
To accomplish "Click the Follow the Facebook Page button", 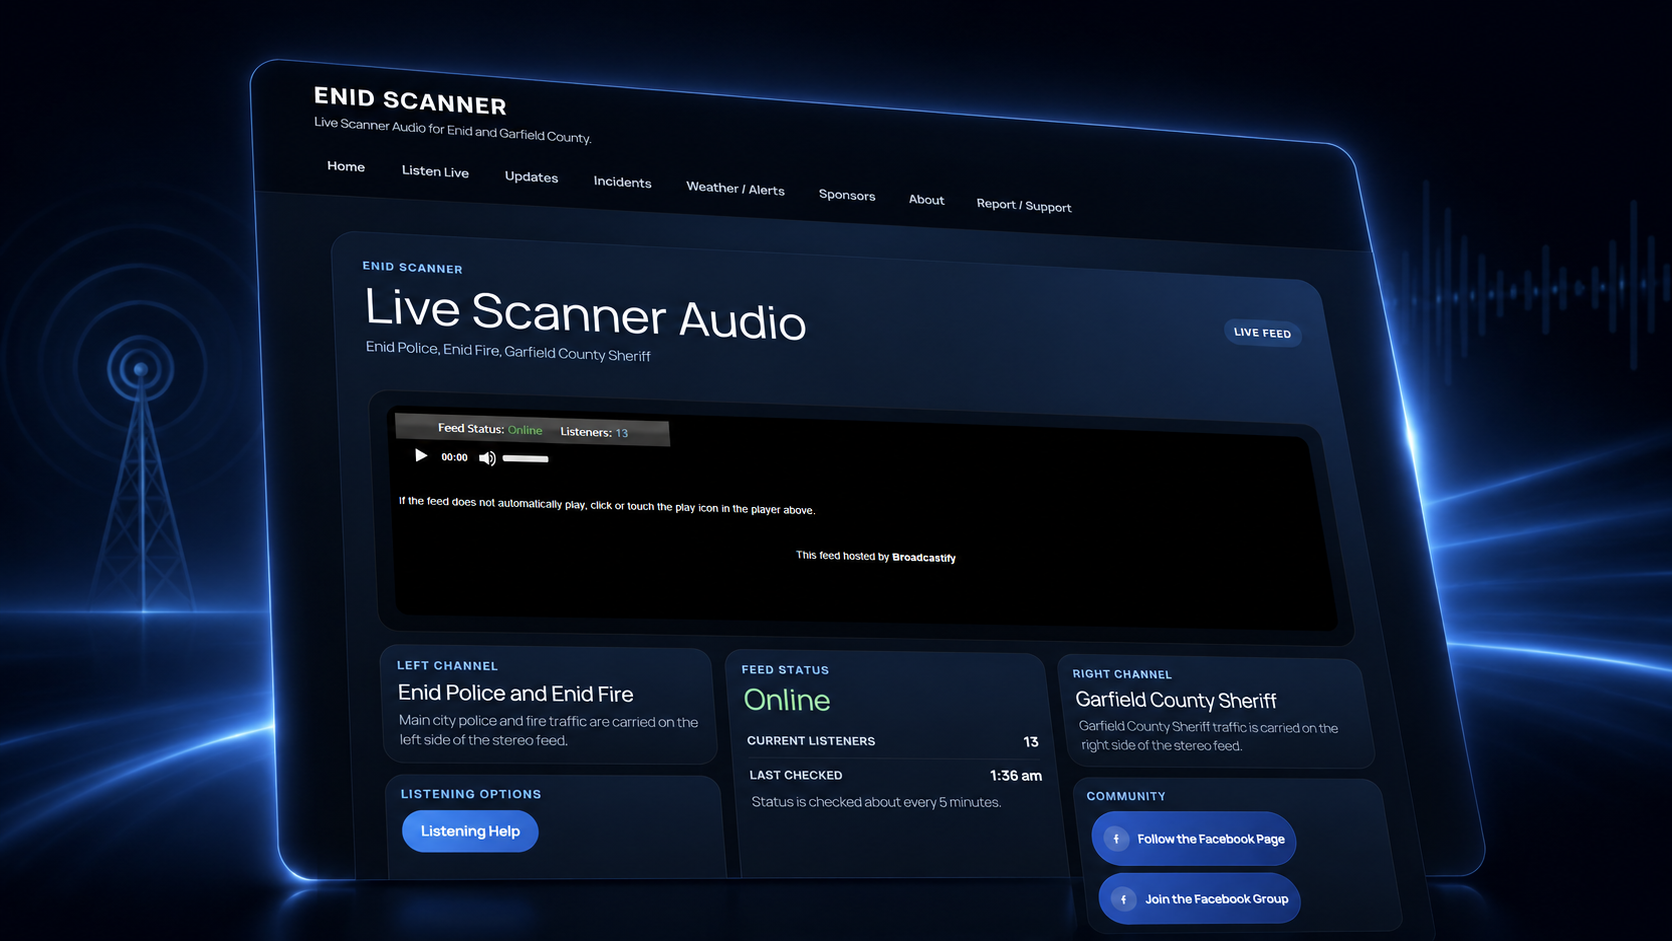I will click(1193, 839).
